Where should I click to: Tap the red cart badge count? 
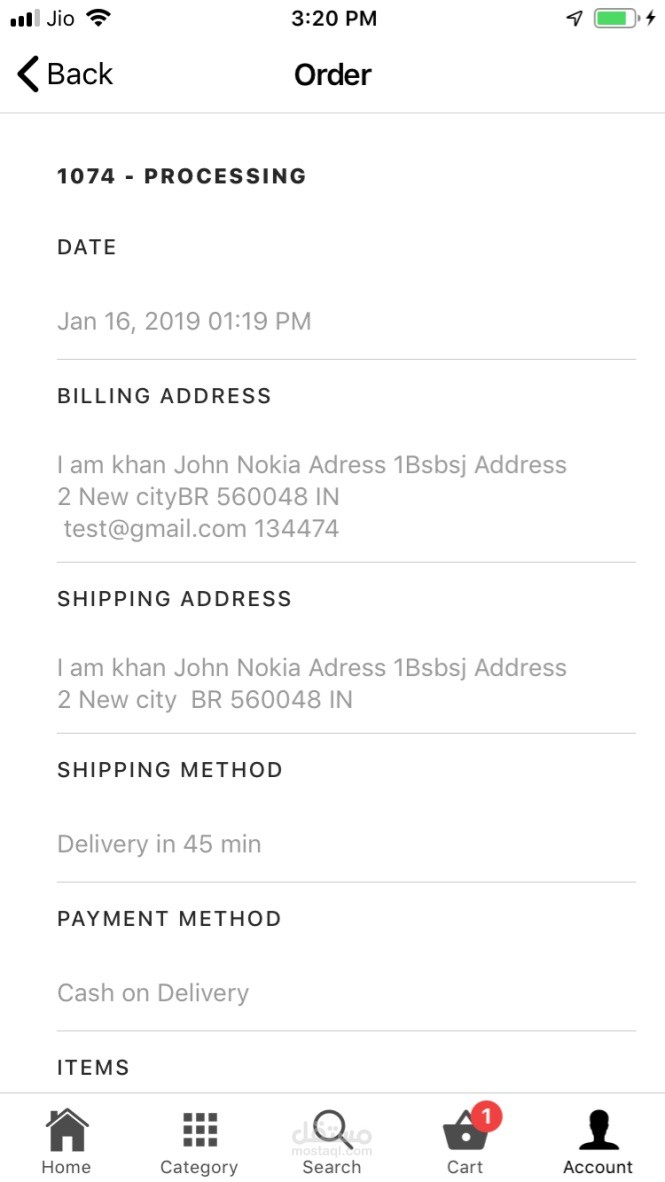pyautogui.click(x=486, y=1115)
